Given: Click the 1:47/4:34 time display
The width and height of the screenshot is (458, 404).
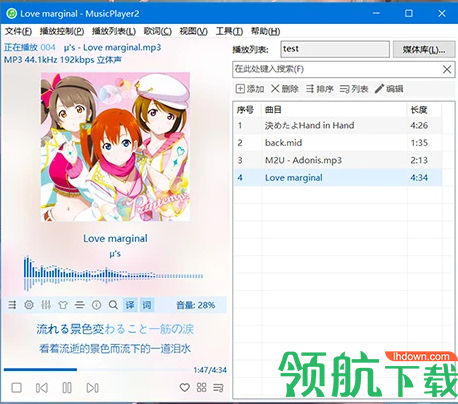Looking at the screenshot, I should coord(210,370).
